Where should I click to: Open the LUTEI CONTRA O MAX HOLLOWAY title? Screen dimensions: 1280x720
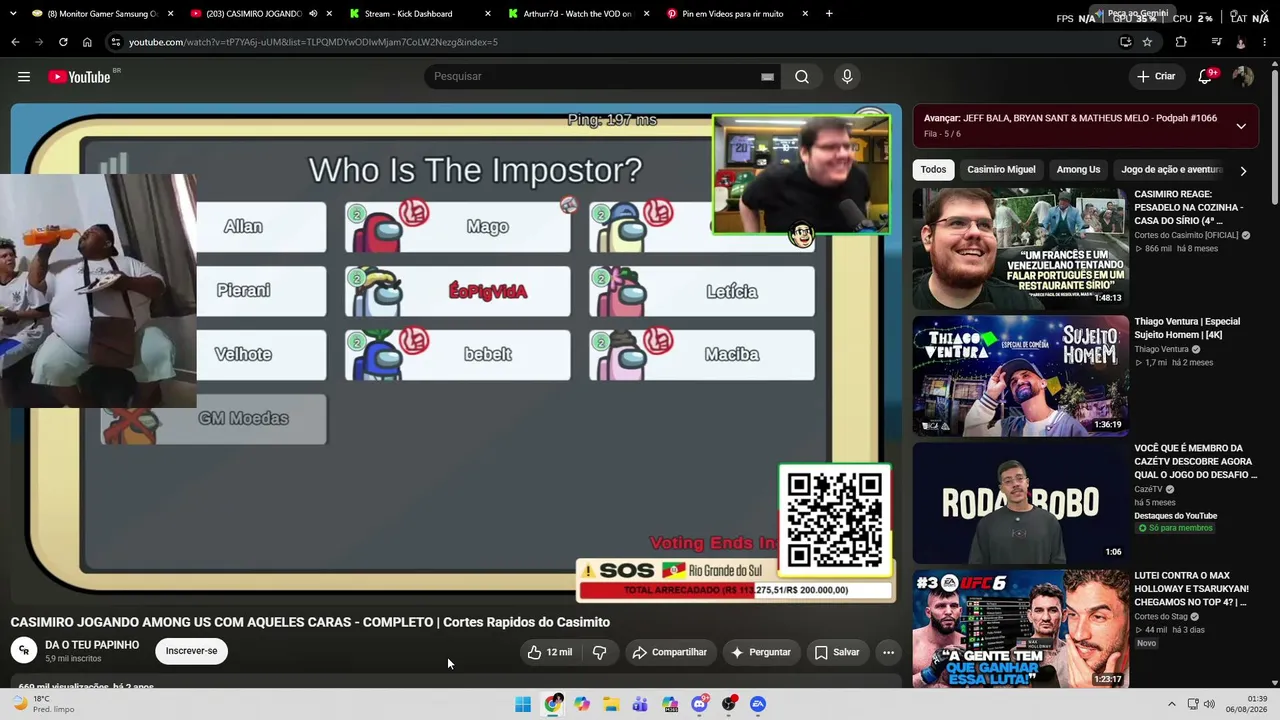pos(1191,589)
